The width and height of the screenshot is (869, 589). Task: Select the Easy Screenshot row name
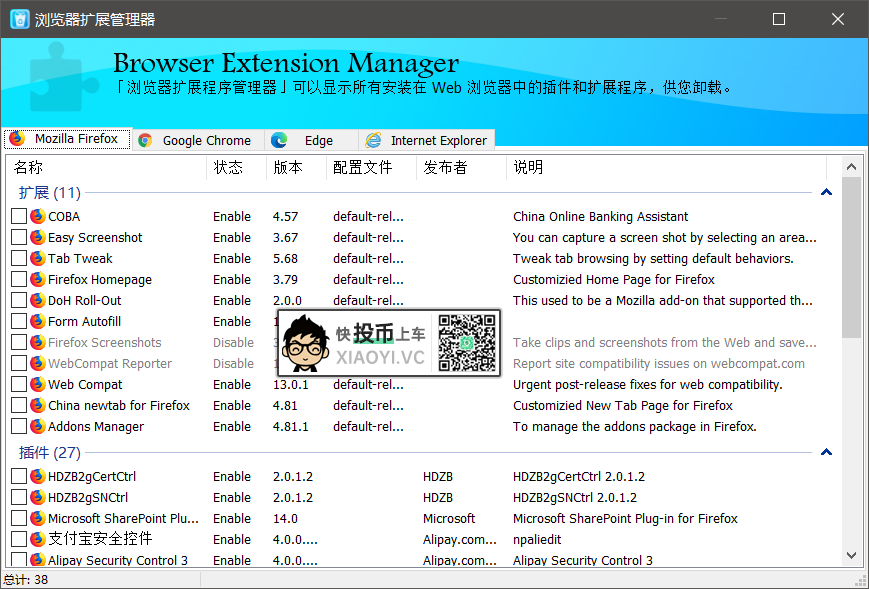[x=95, y=238]
